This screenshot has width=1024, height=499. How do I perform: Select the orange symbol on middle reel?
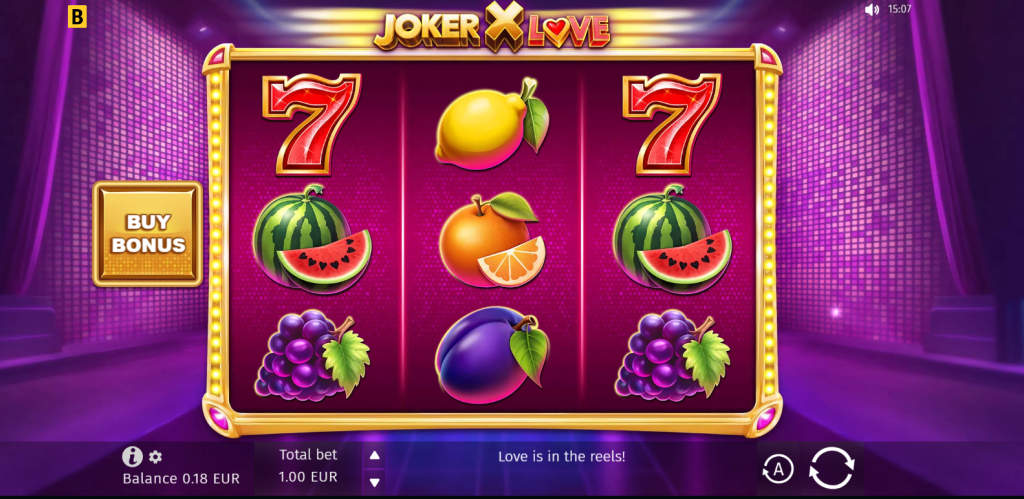(x=492, y=239)
